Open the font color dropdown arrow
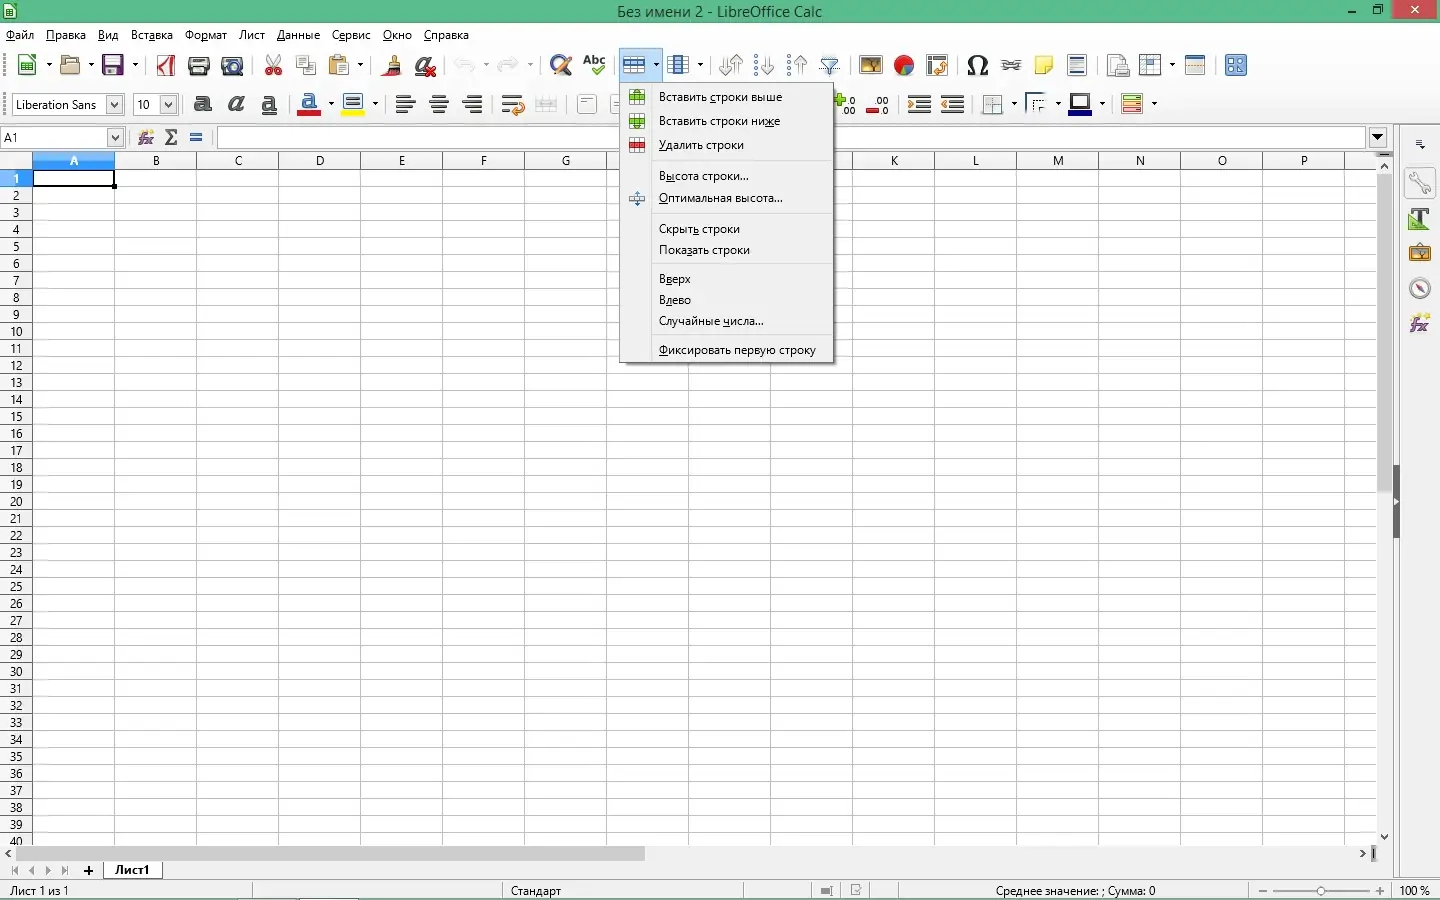The image size is (1440, 900). [x=330, y=104]
